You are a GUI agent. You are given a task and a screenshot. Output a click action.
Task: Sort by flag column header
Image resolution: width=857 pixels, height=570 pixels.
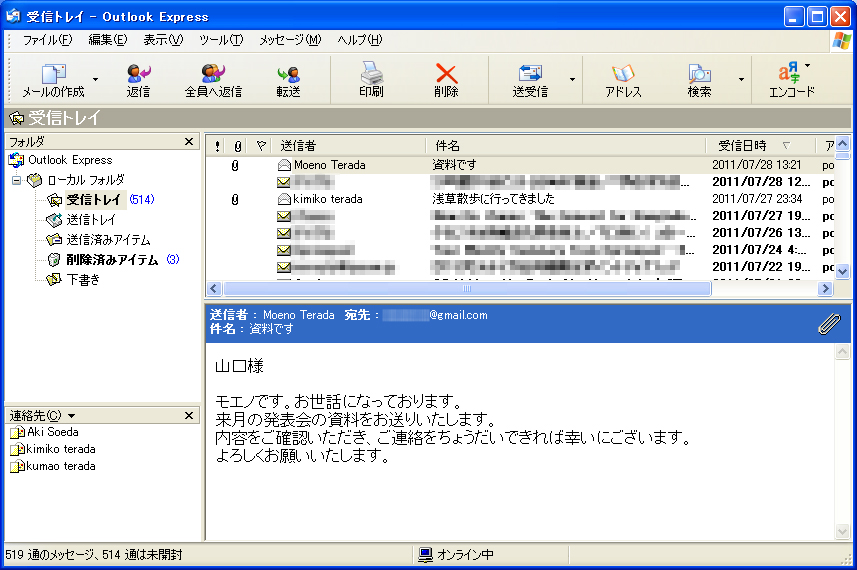[x=261, y=146]
